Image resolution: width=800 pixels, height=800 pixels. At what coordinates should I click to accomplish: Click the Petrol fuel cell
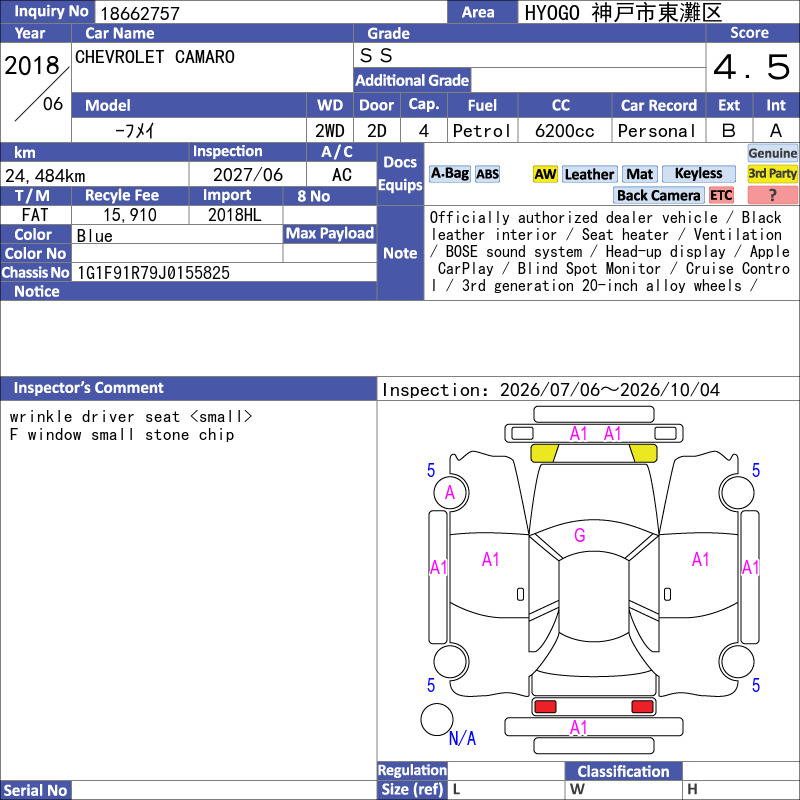tap(482, 131)
